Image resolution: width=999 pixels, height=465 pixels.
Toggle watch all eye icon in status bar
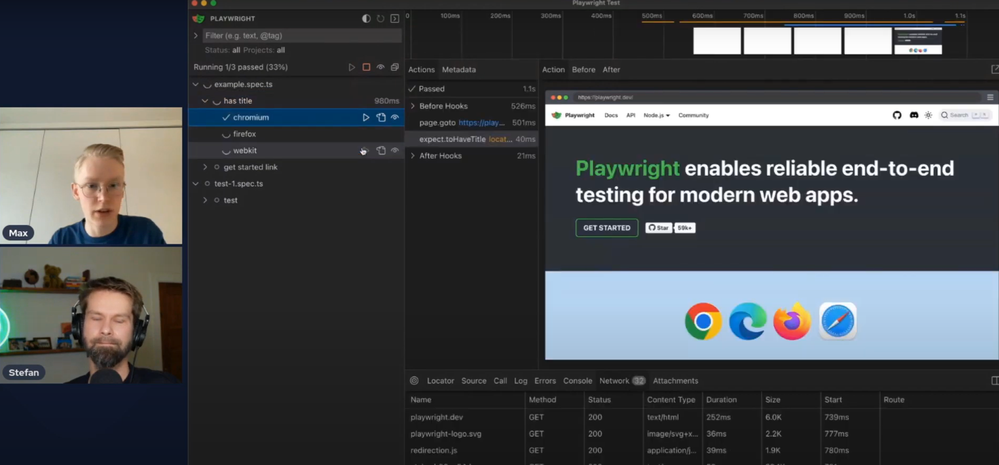(x=380, y=67)
